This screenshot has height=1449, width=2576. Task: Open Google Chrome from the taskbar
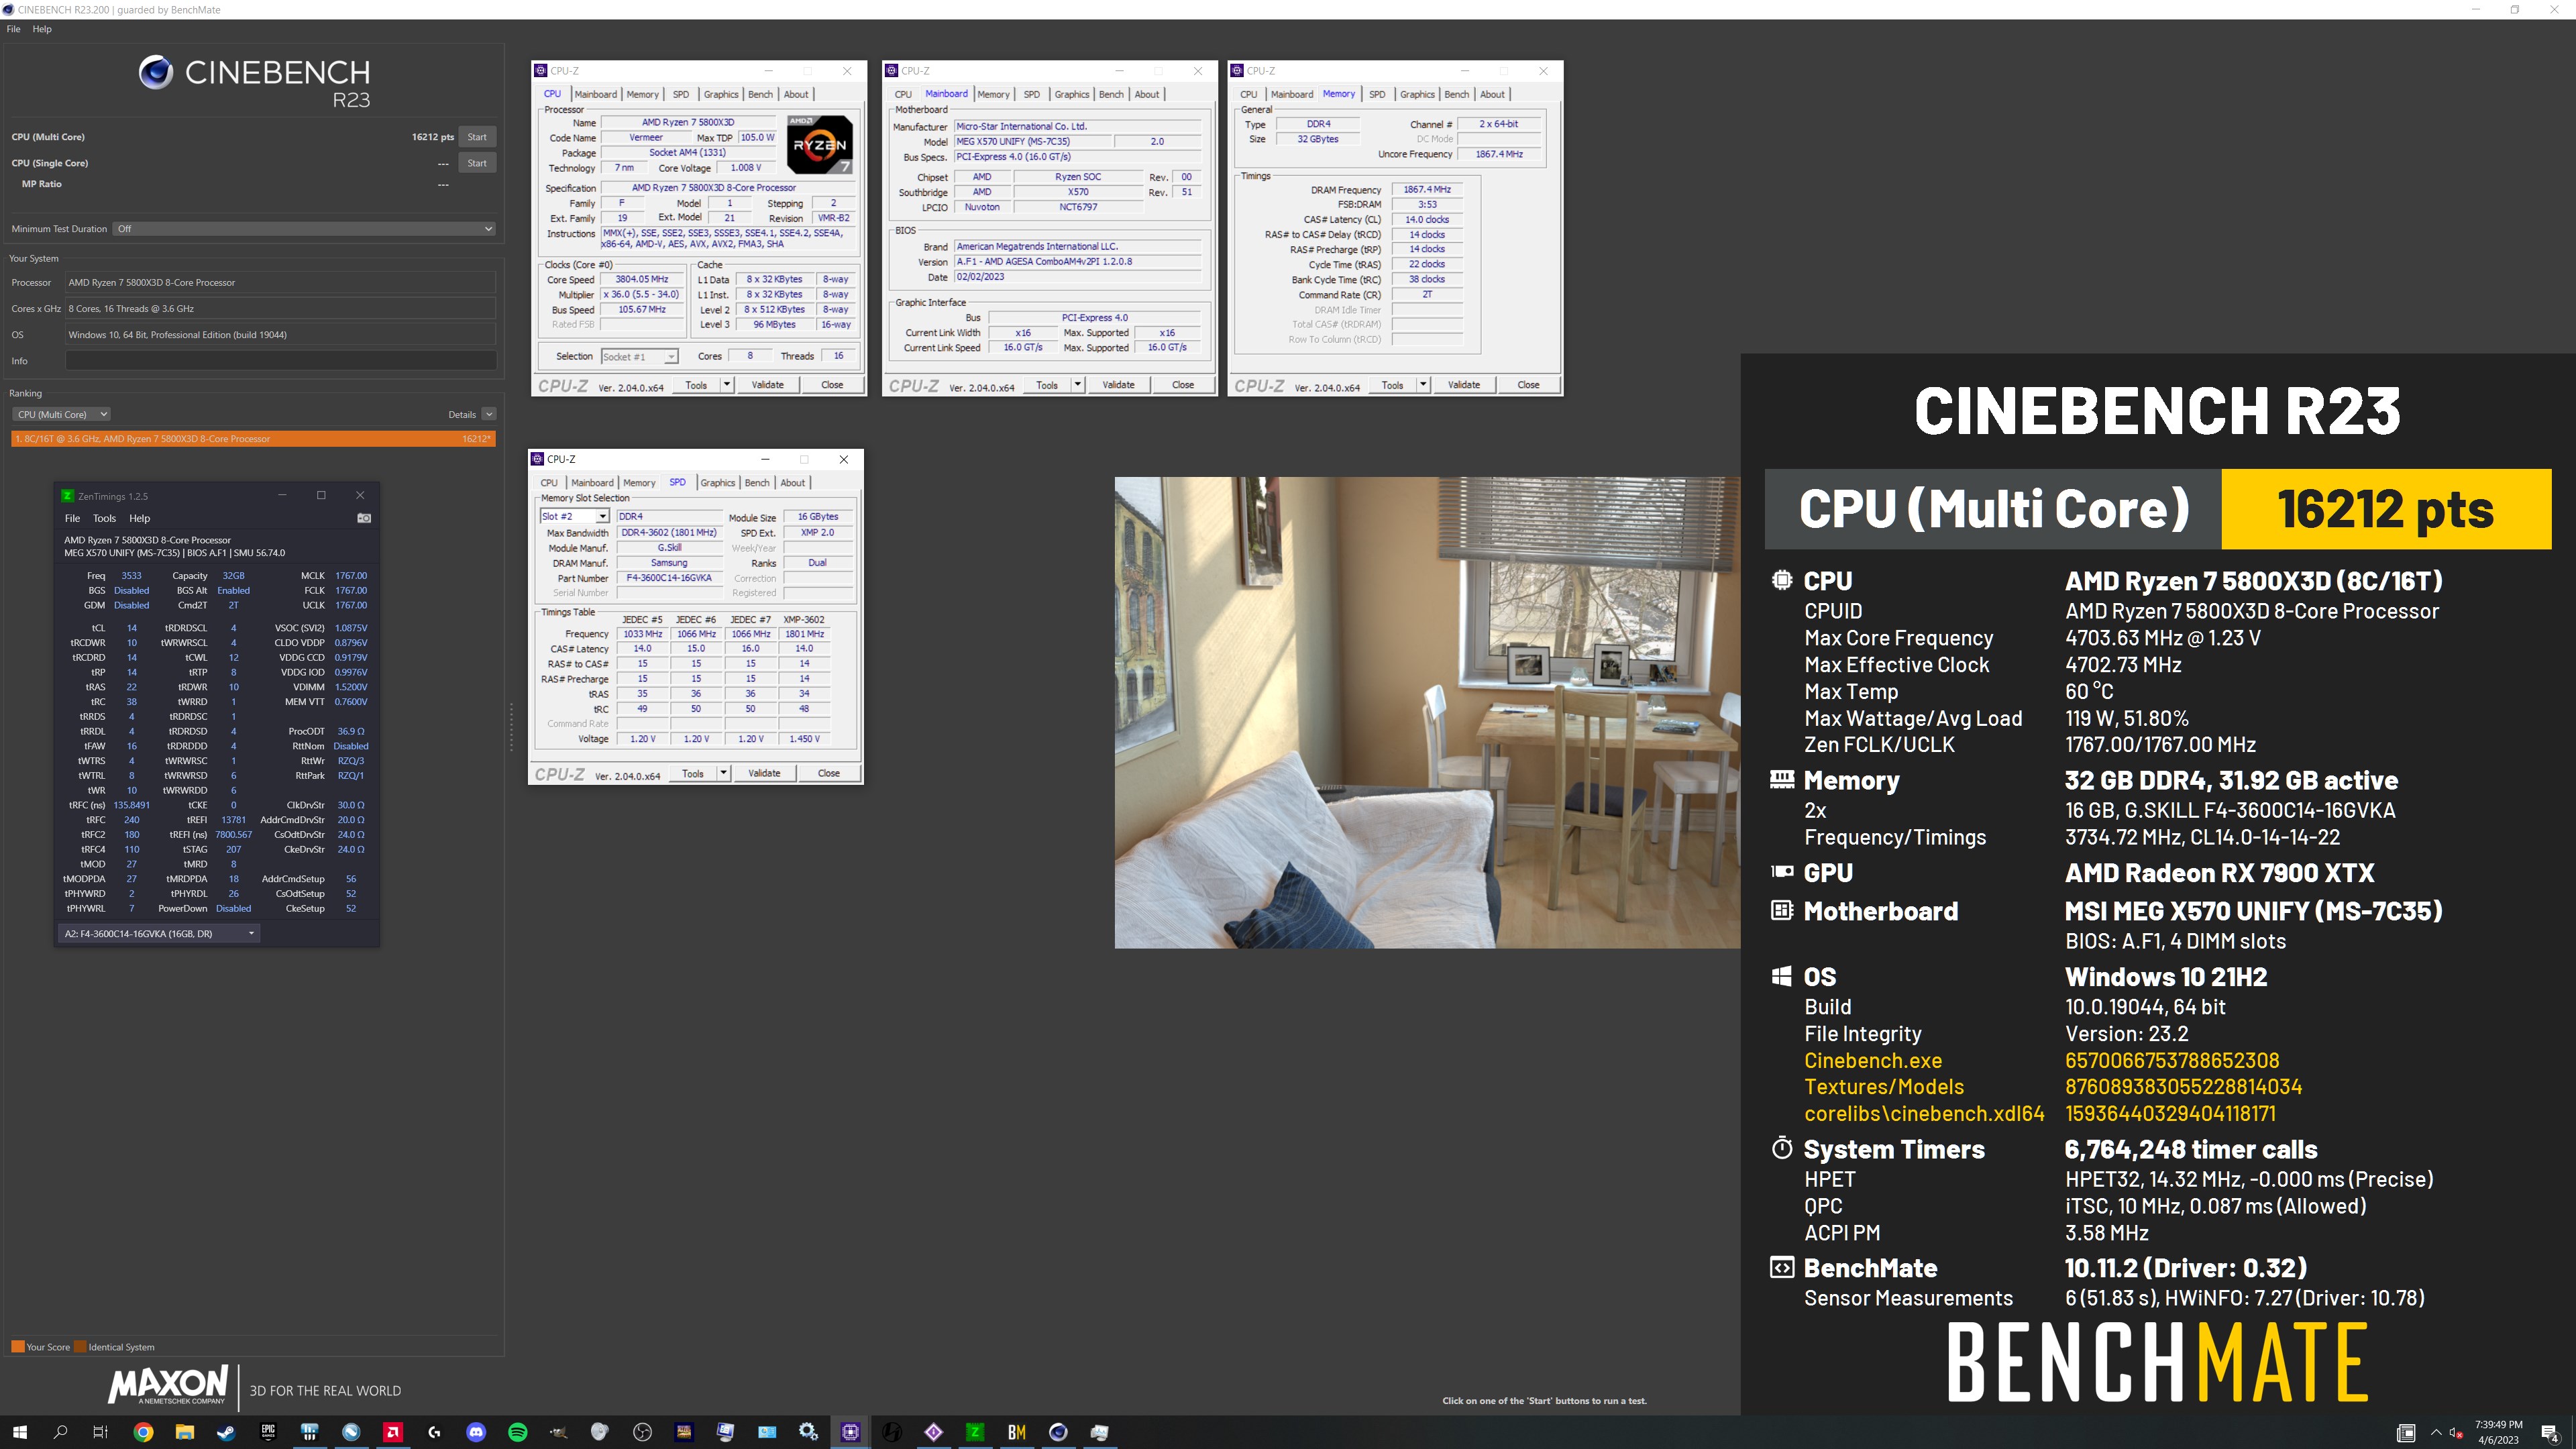click(x=143, y=1432)
